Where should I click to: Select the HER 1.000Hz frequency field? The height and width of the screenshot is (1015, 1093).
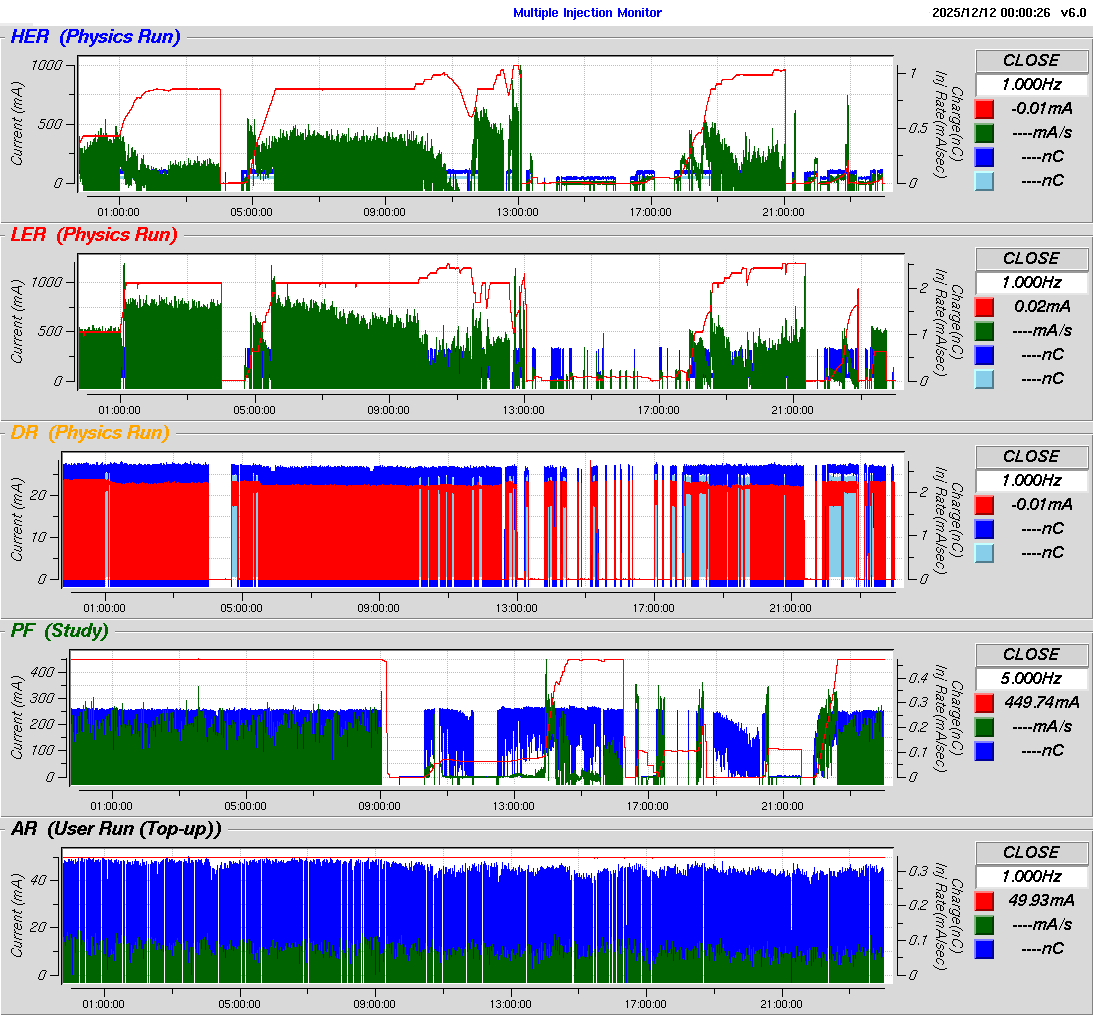pos(1031,84)
